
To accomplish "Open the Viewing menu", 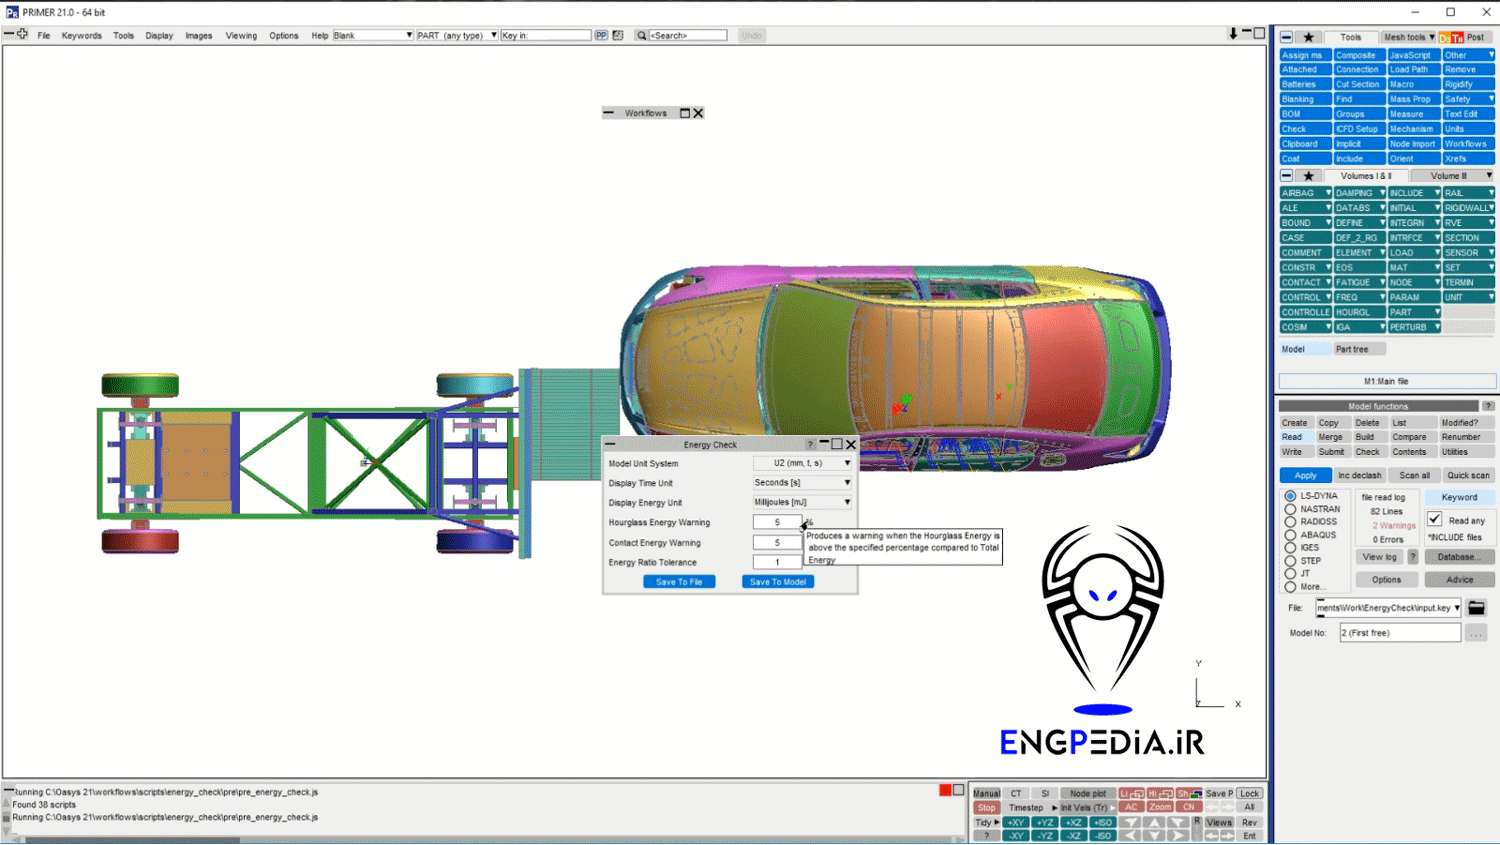I will (241, 36).
